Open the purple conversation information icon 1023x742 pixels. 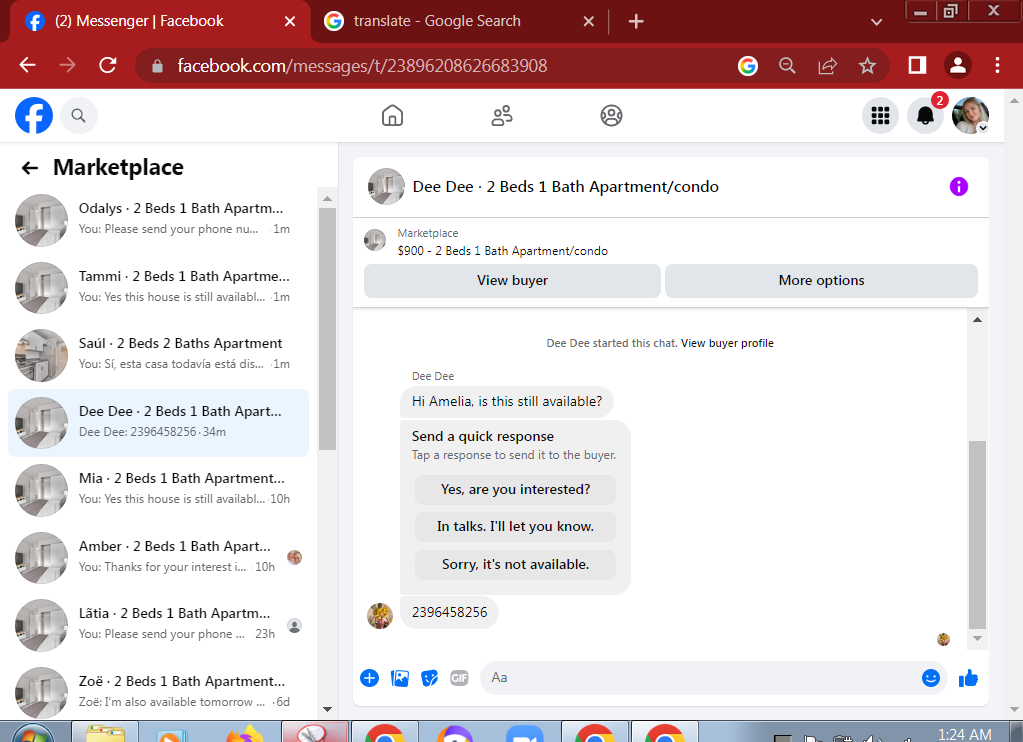pos(958,187)
